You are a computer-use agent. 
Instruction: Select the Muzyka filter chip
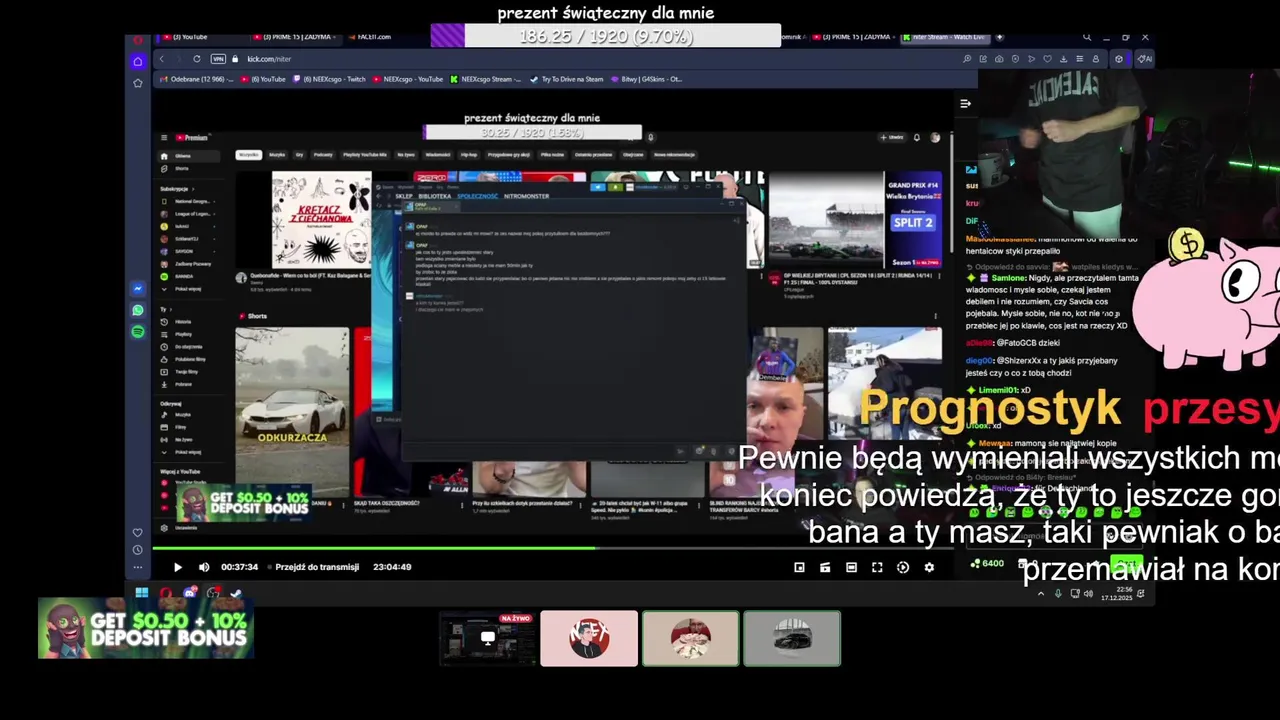click(277, 155)
